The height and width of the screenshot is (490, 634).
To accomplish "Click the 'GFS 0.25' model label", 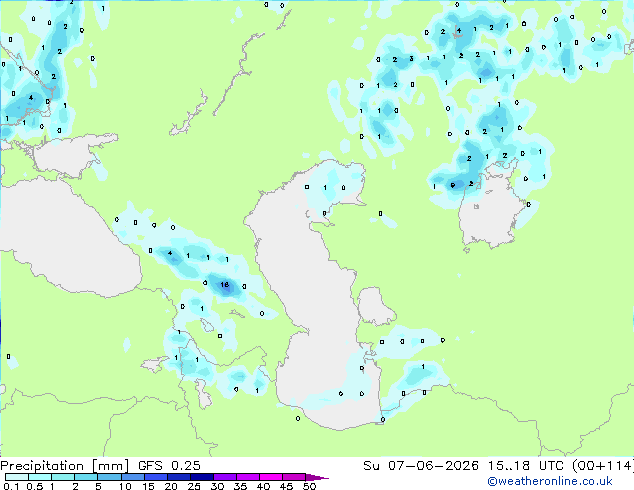I will click(169, 466).
